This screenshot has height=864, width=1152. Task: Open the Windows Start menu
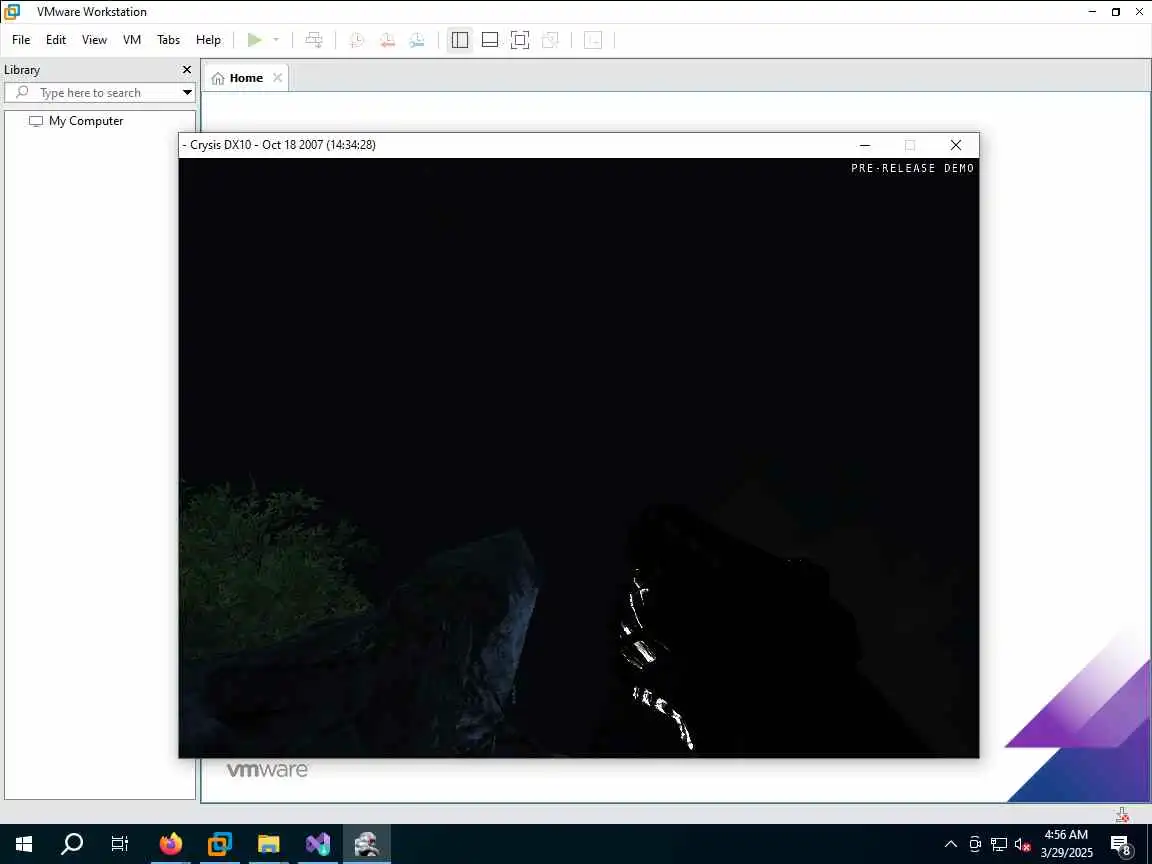(24, 843)
